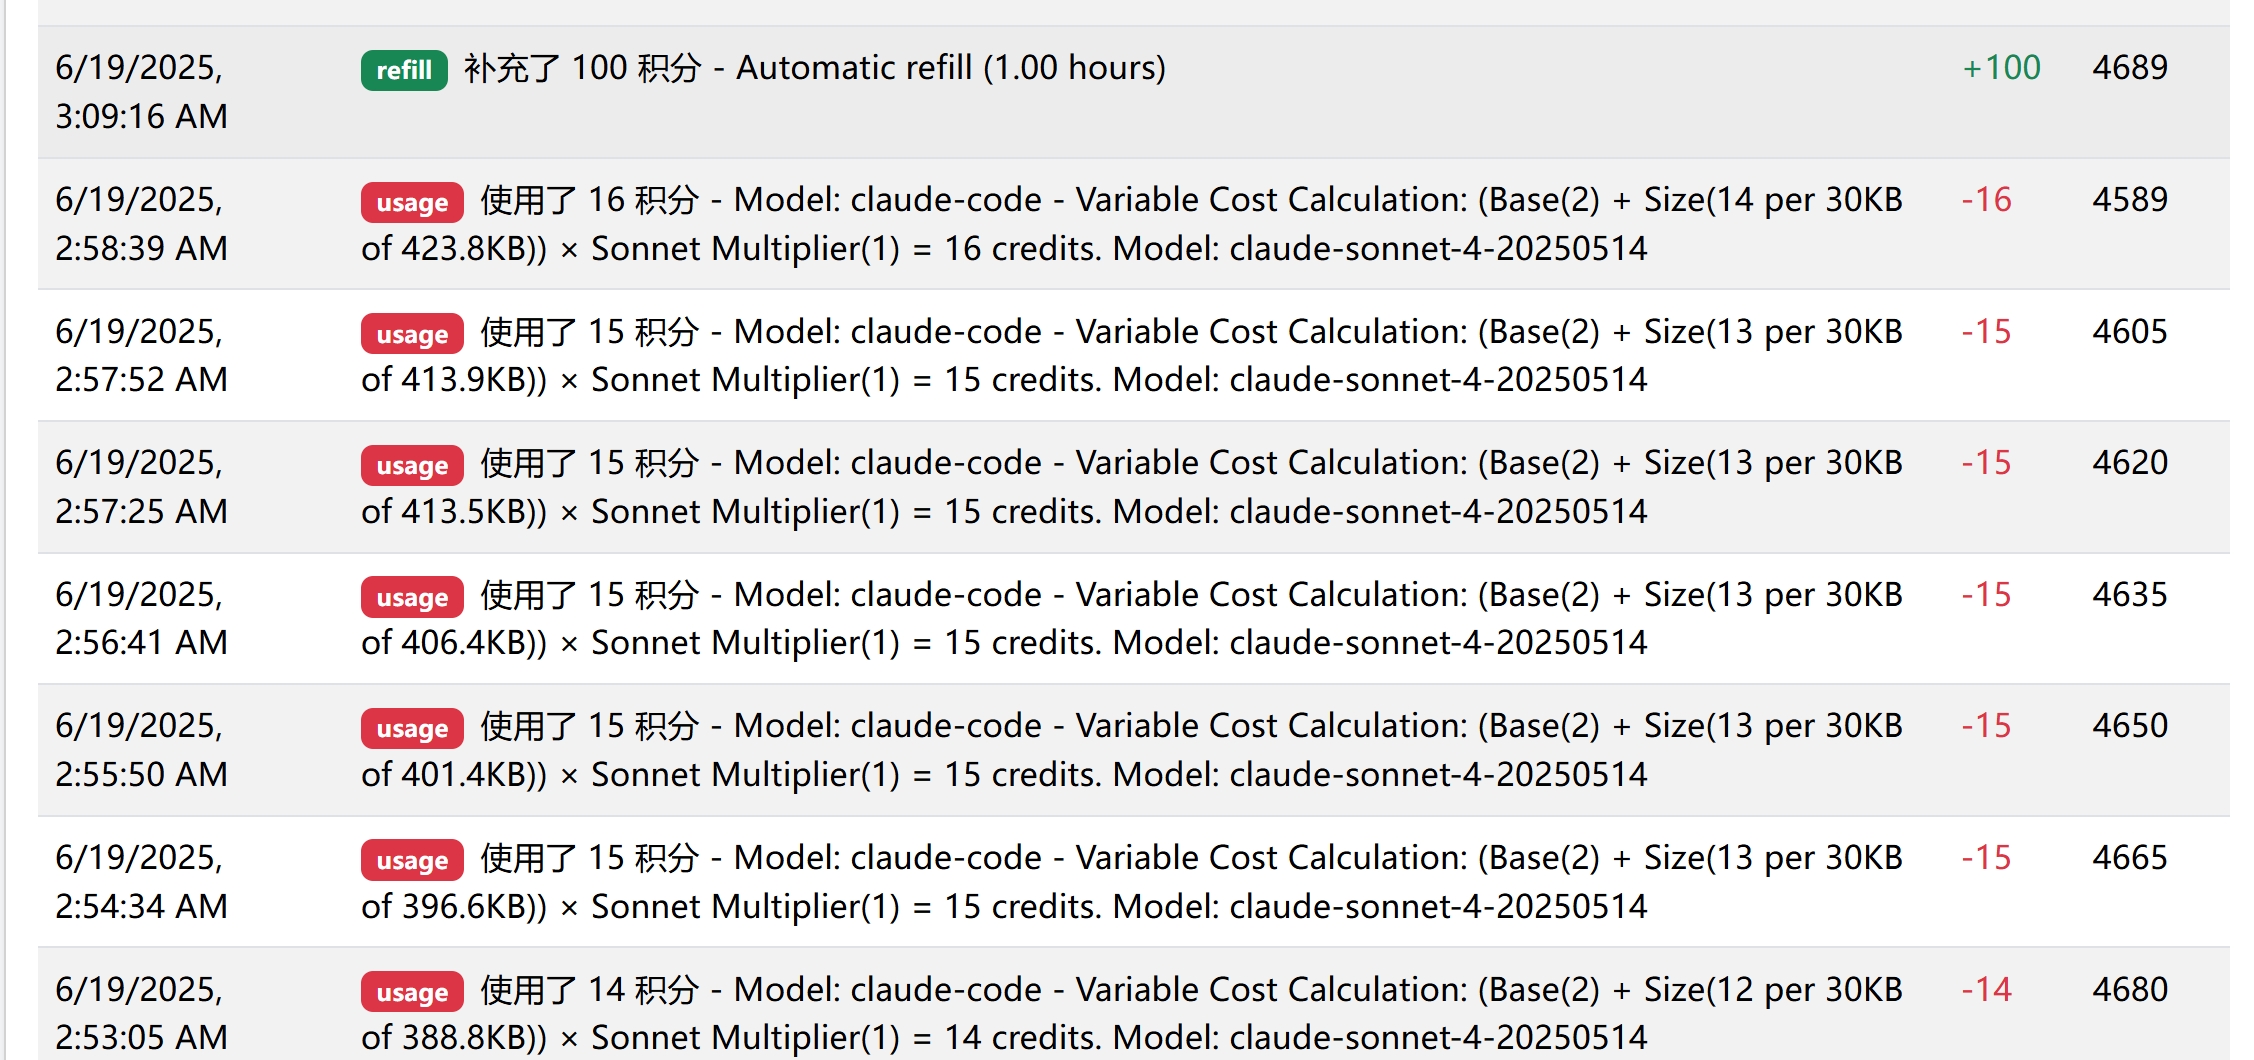Click the 413.9KB usage description row

point(1132,355)
